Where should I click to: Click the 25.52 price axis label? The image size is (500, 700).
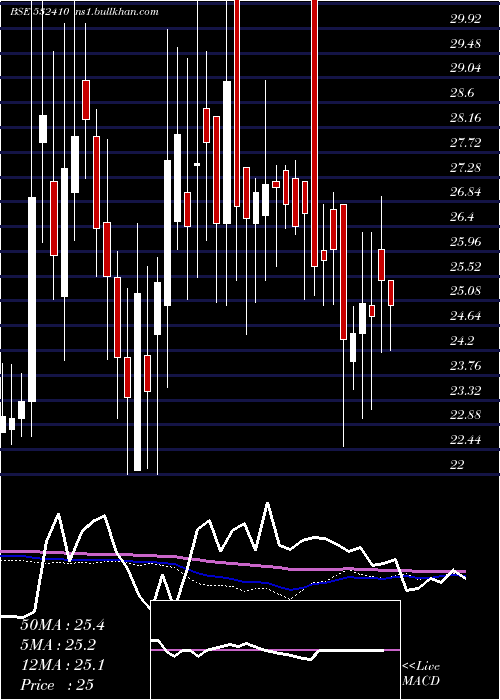coord(465,267)
